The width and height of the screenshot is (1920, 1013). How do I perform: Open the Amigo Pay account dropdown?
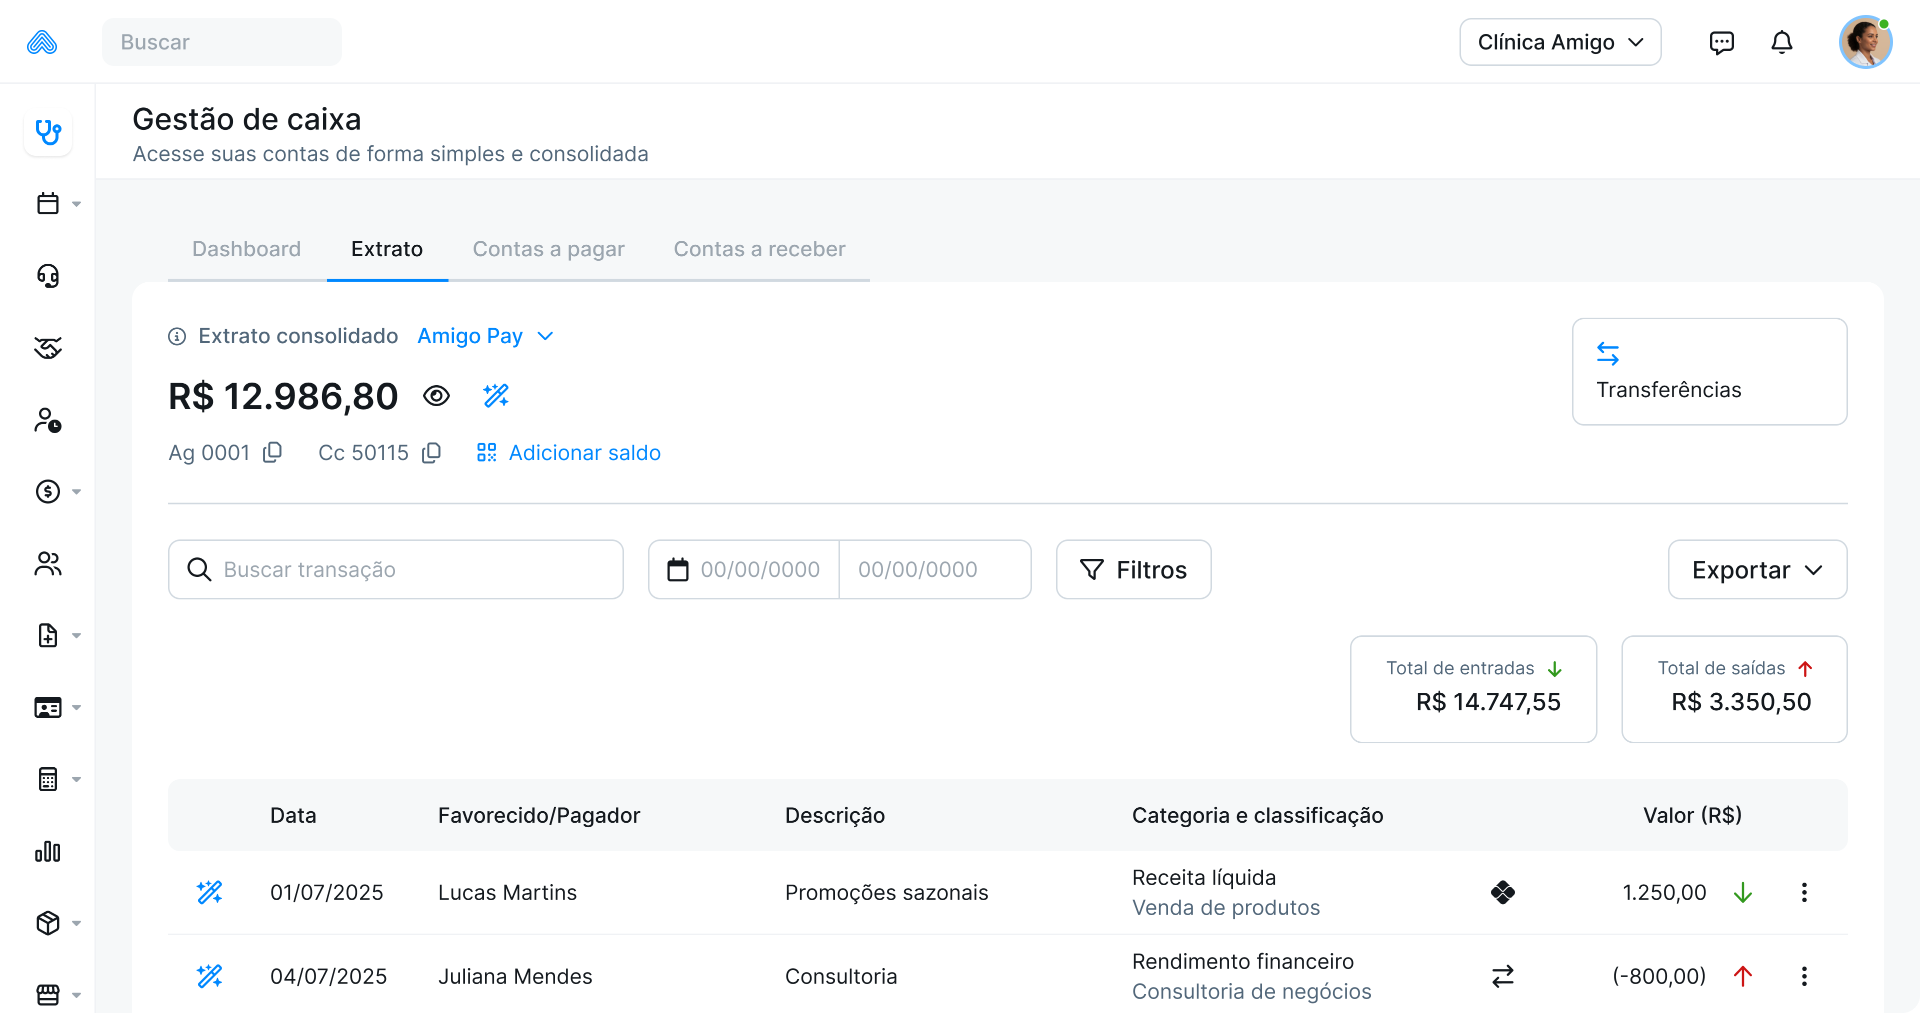click(x=486, y=336)
